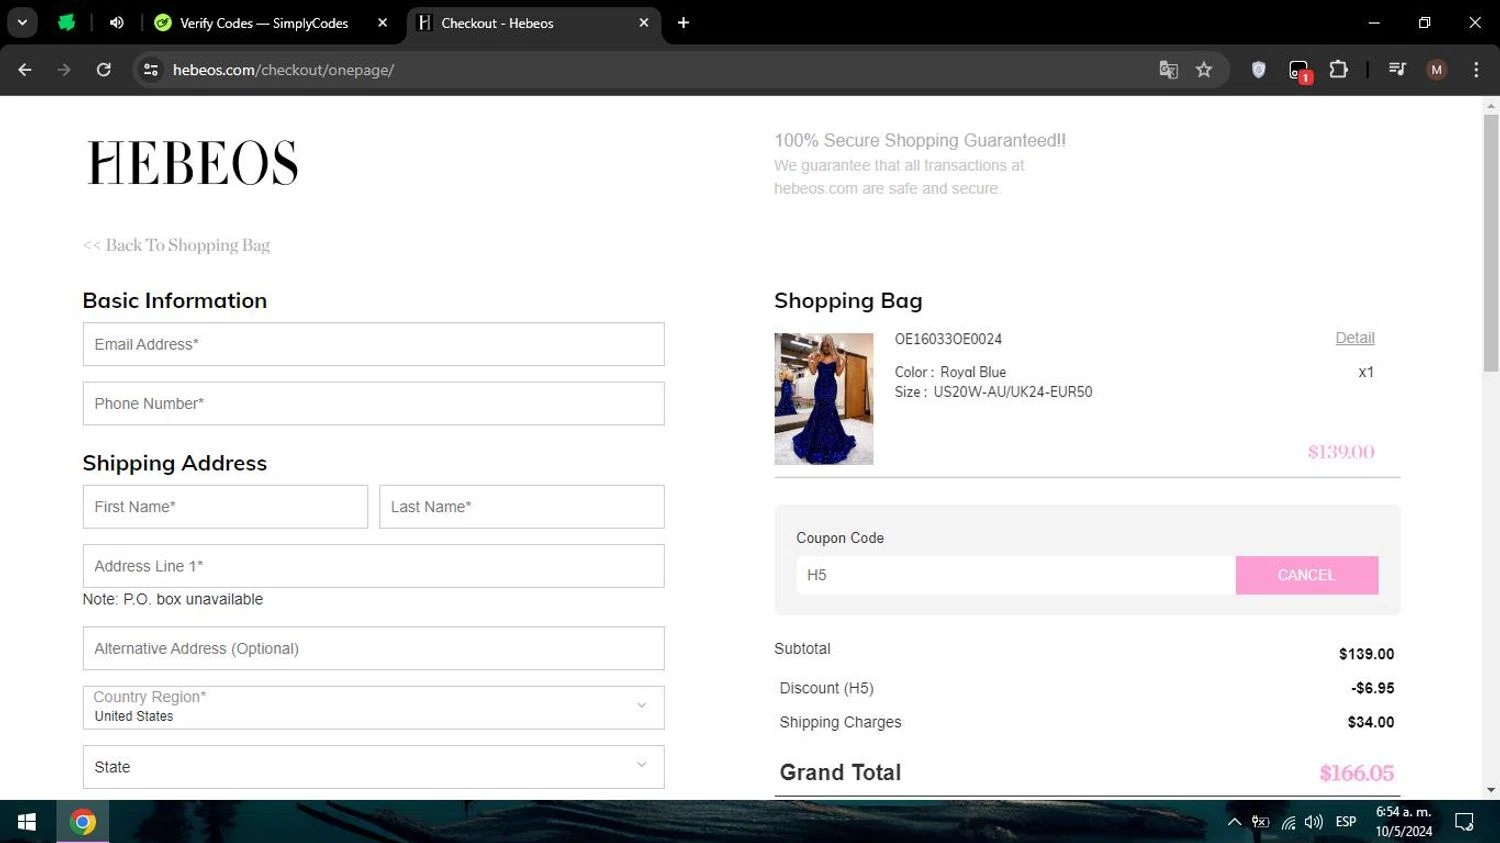The image size is (1500, 843).
Task: Click the Size US20W-AU/UK24-EUR50 text
Action: click(x=993, y=392)
